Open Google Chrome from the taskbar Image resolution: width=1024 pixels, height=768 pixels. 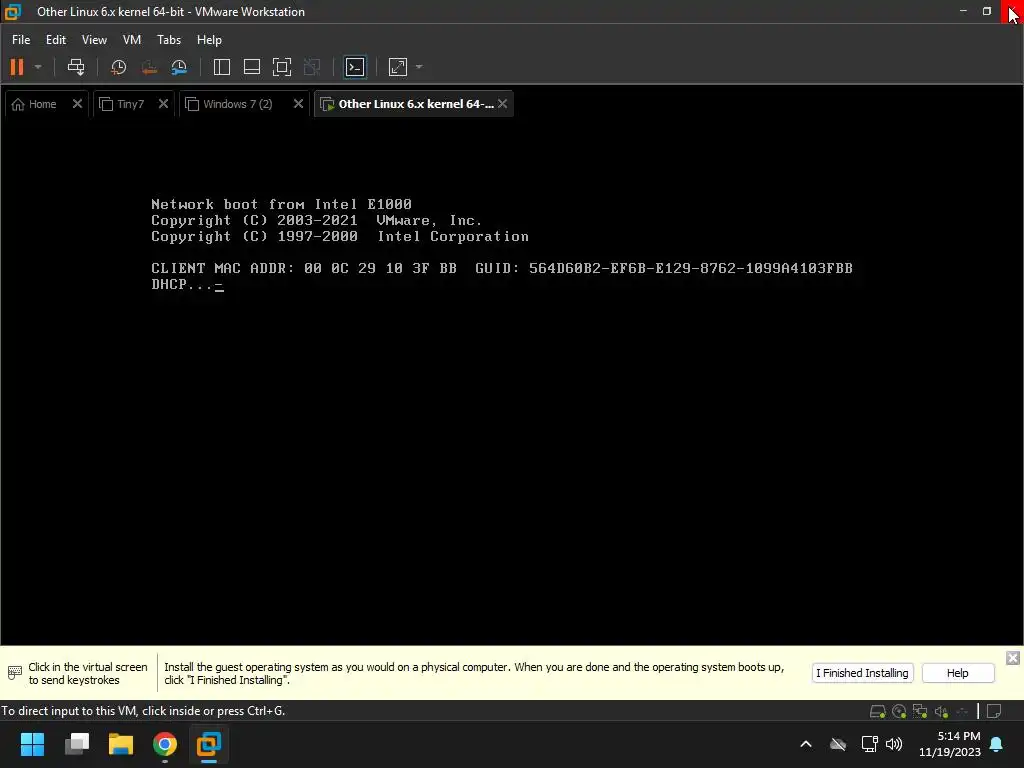(x=165, y=744)
